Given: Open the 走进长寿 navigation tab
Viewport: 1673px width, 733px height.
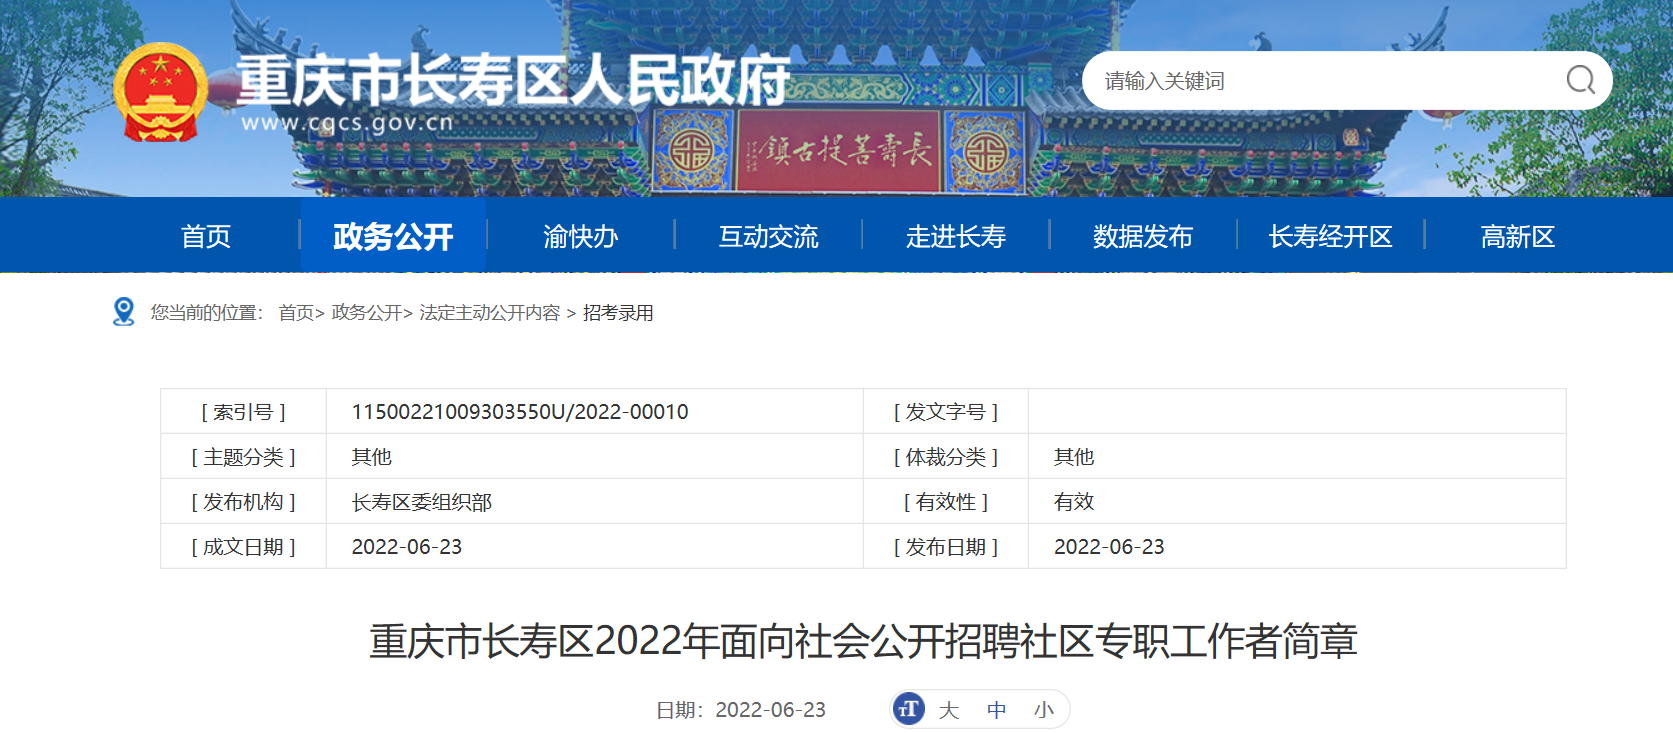Looking at the screenshot, I should coord(955,237).
